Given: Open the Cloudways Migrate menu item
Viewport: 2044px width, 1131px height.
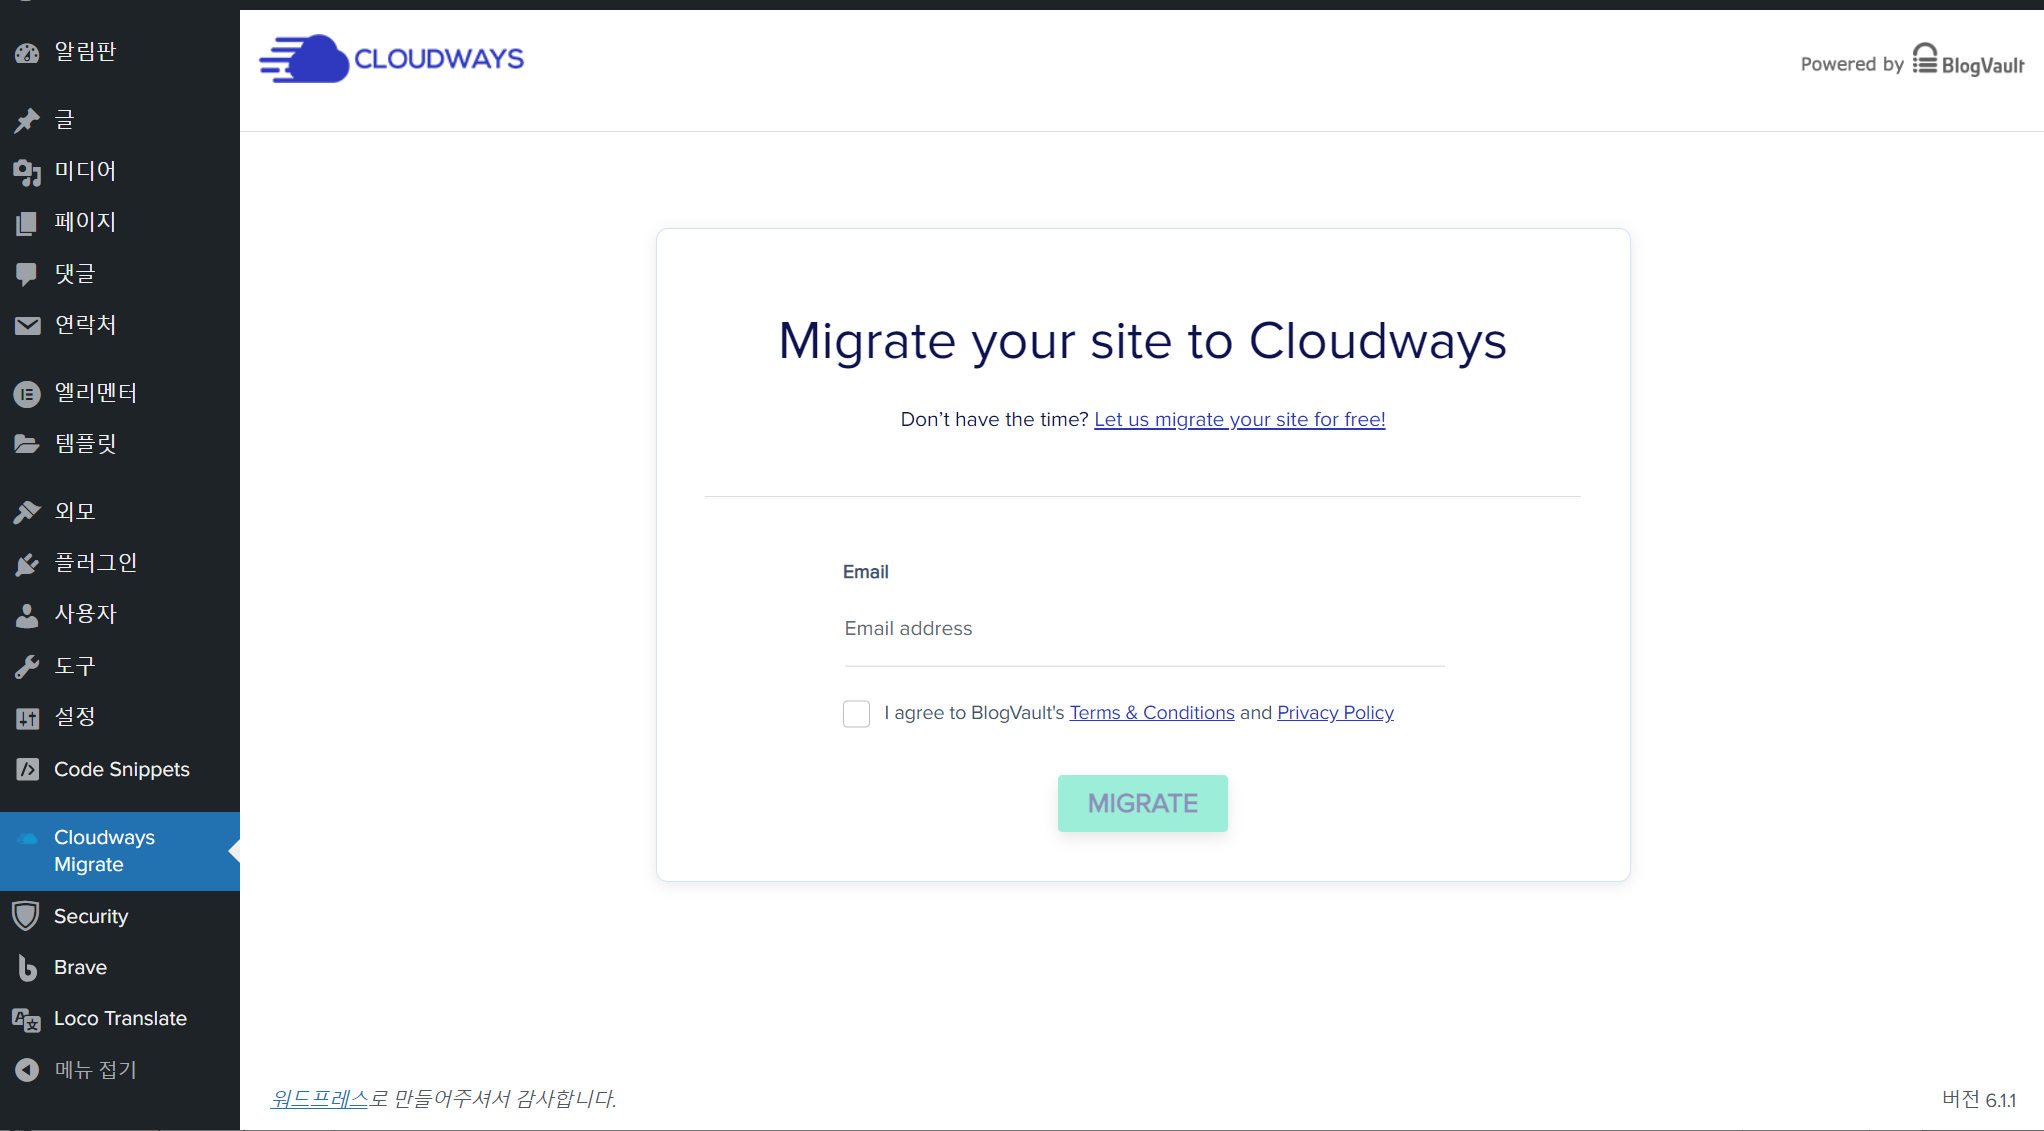Looking at the screenshot, I should 104,850.
